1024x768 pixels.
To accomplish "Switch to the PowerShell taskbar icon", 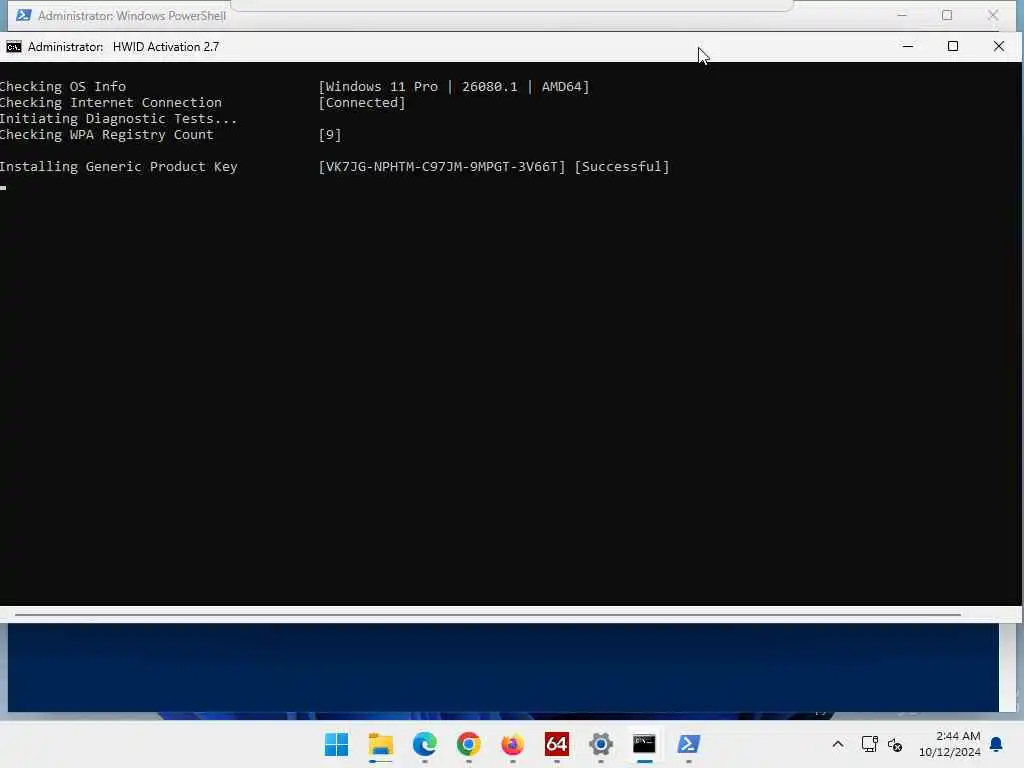I will 688,744.
